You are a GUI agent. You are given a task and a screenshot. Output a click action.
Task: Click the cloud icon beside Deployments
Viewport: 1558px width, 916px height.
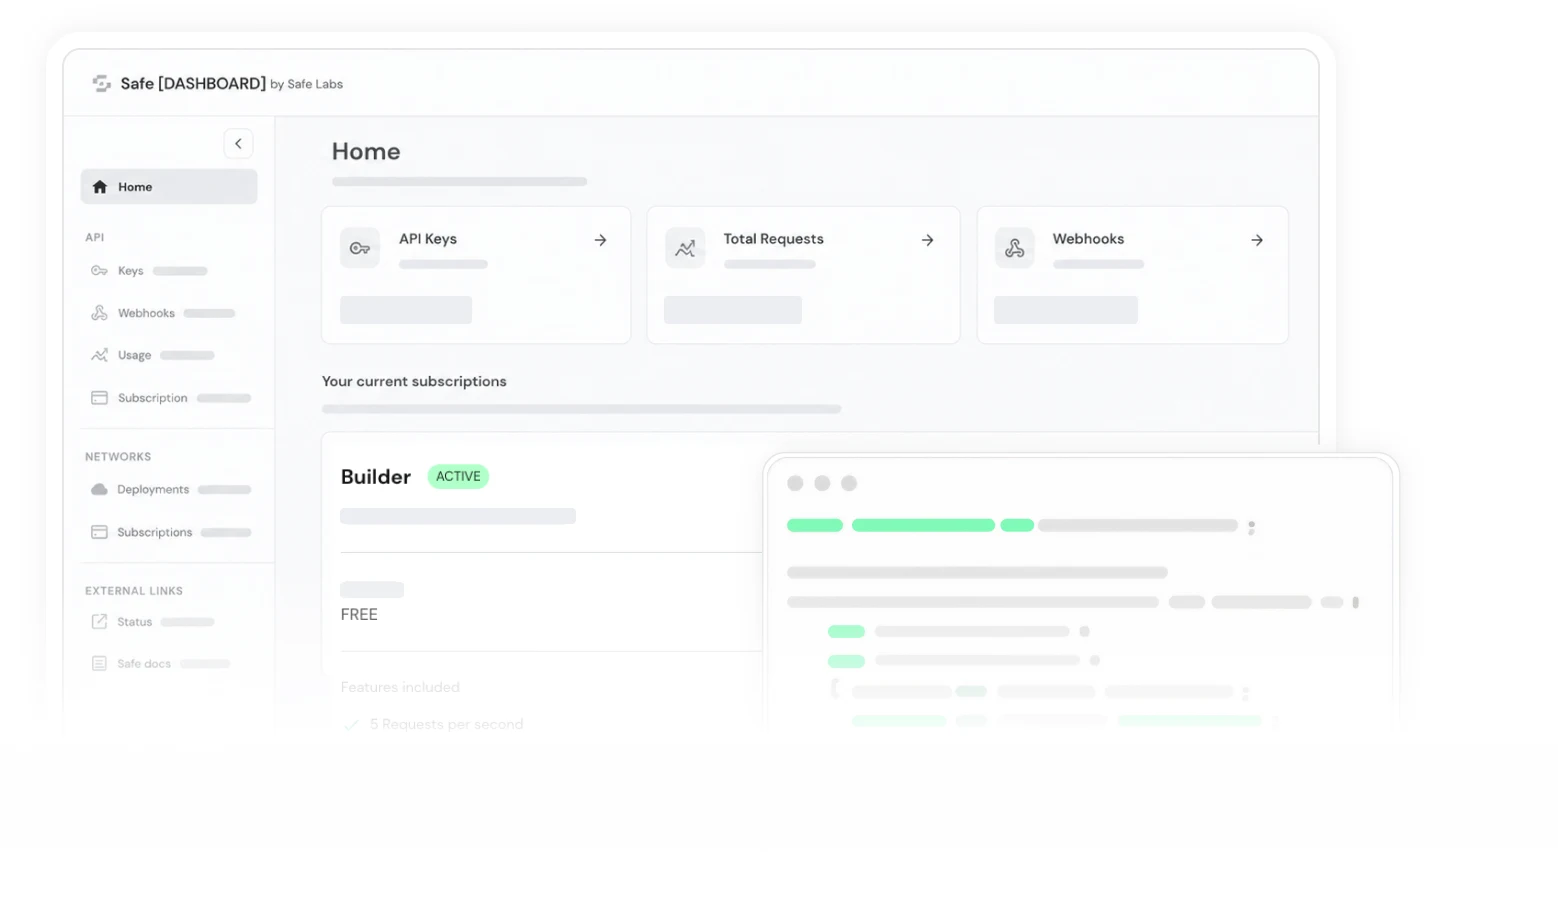[x=99, y=490]
